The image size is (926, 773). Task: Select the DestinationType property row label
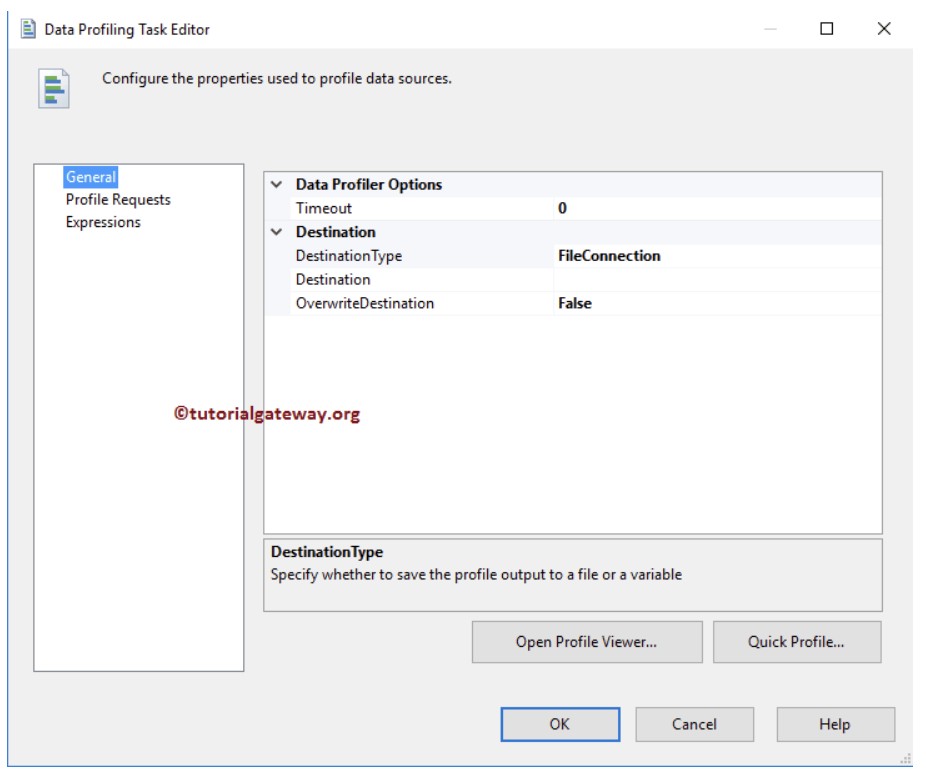pos(348,256)
